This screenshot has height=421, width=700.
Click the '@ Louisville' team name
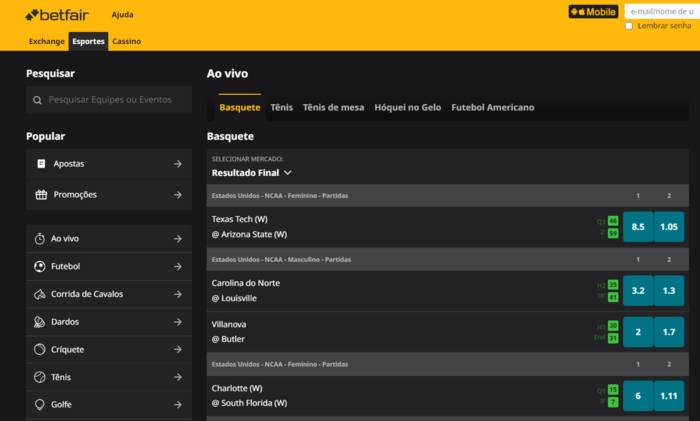click(234, 298)
